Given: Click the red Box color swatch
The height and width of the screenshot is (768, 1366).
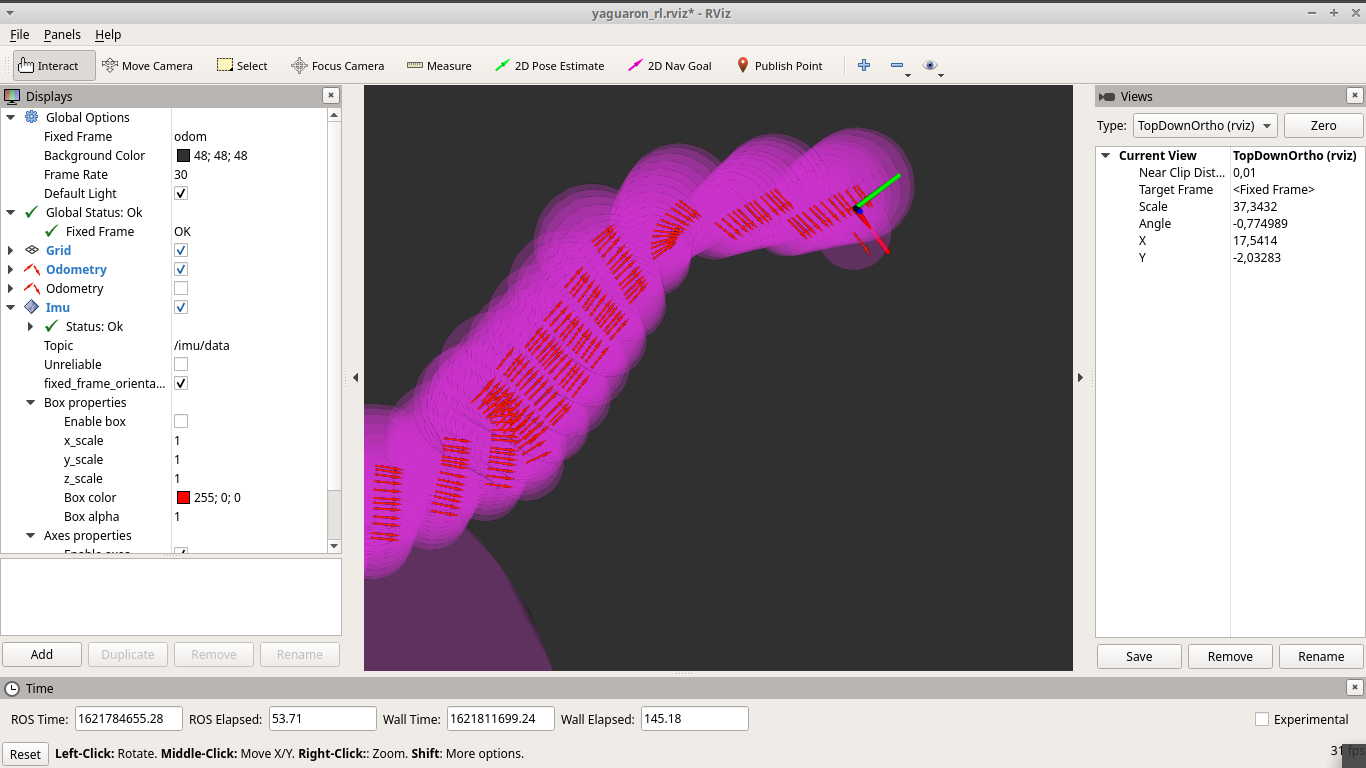Looking at the screenshot, I should point(183,497).
